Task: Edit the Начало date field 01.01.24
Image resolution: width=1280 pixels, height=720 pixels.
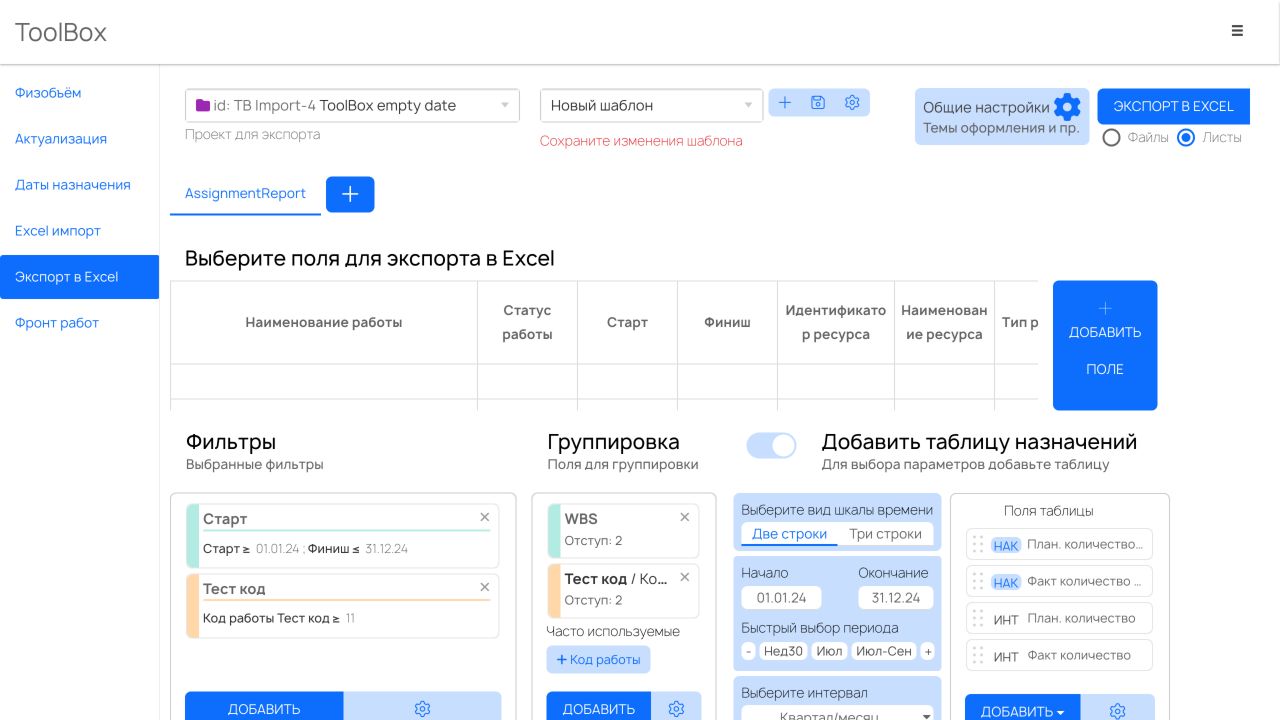Action: [781, 598]
